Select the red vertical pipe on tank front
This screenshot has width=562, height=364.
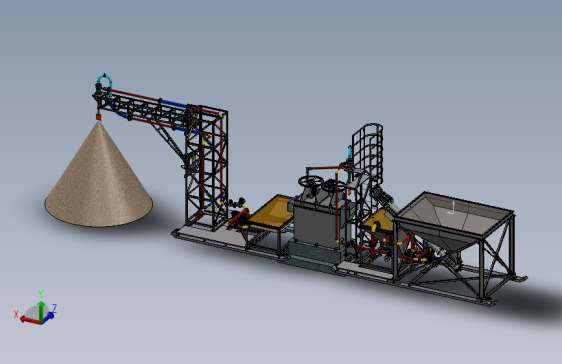click(x=337, y=208)
